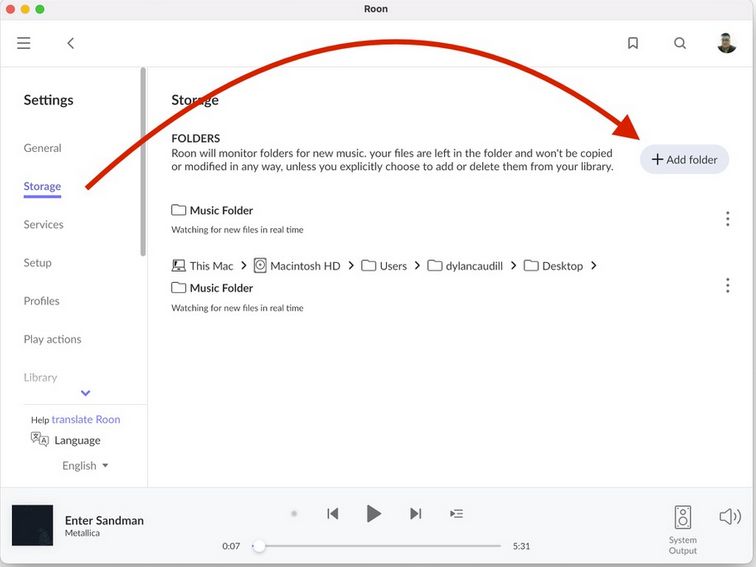This screenshot has height=567, width=756.
Task: Open the user profile avatar
Action: (x=727, y=43)
